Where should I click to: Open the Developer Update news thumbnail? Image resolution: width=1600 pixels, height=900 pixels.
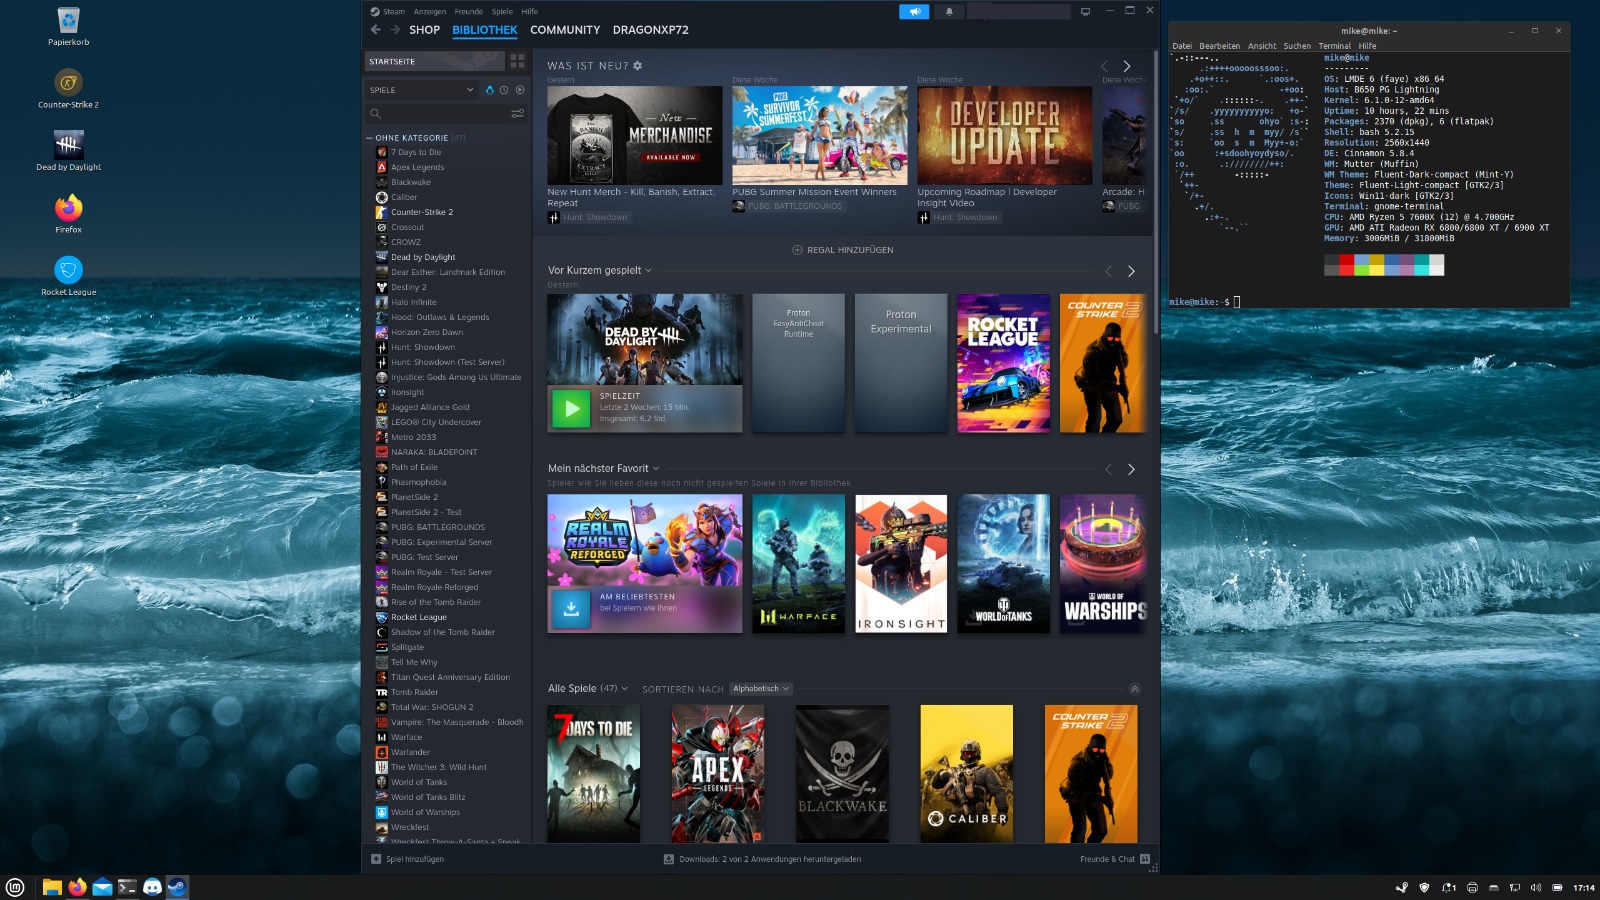click(1005, 135)
